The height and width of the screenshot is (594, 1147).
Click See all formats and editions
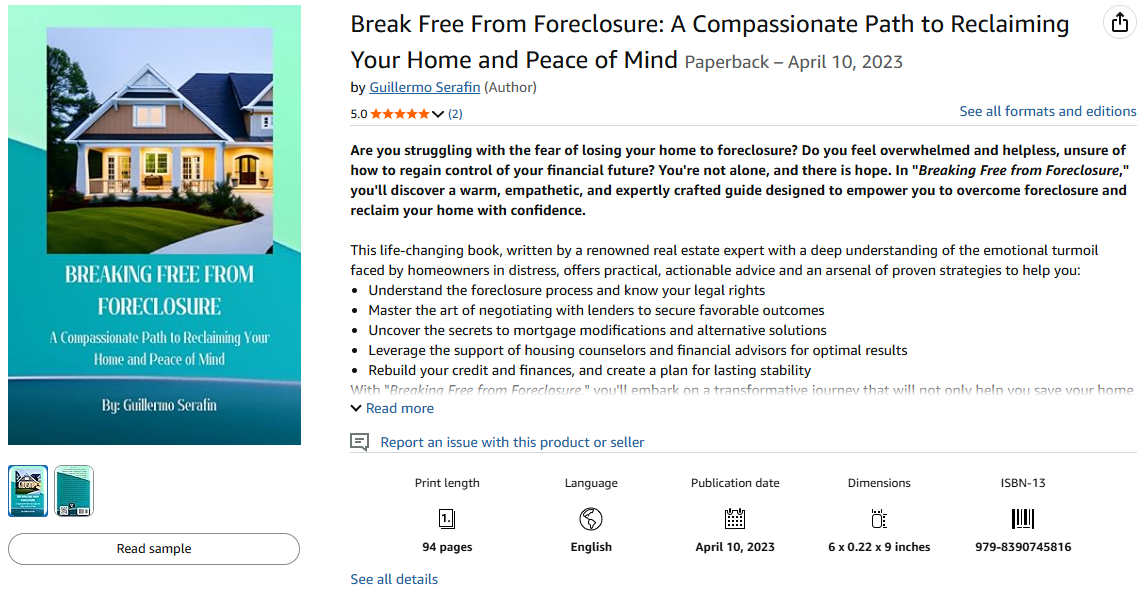tap(1047, 111)
